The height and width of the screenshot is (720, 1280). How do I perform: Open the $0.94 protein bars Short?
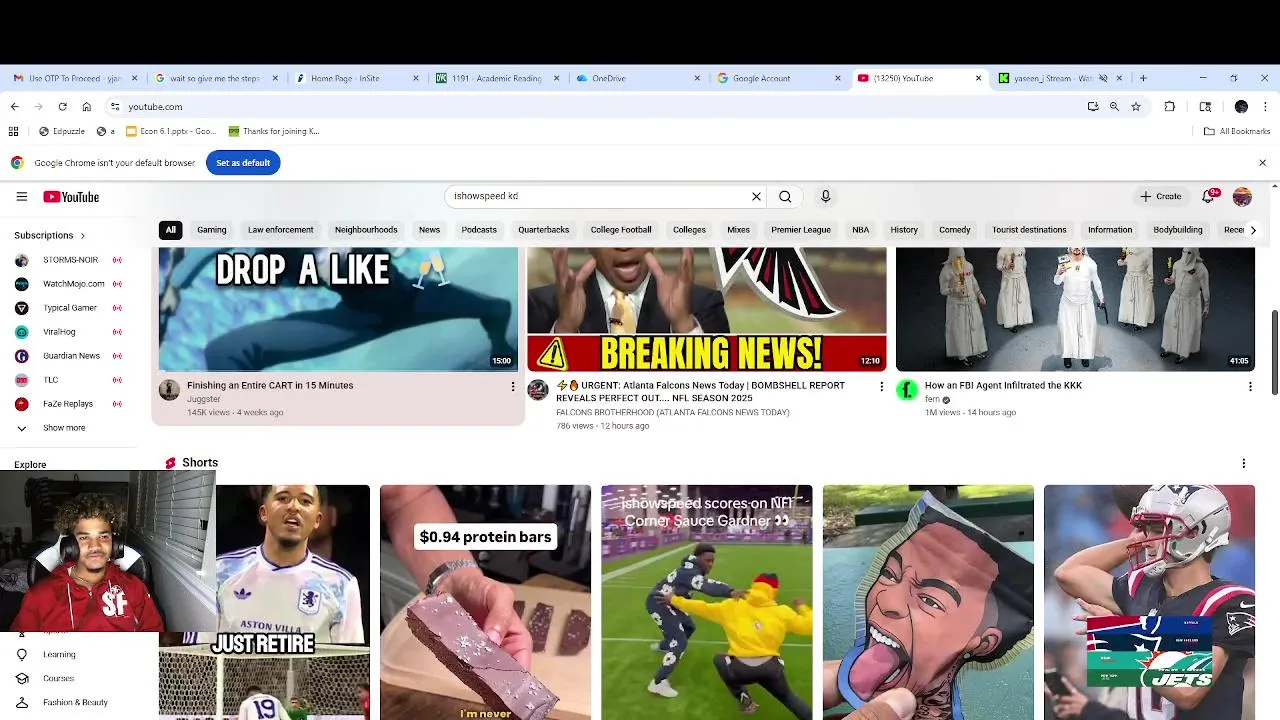(x=485, y=602)
